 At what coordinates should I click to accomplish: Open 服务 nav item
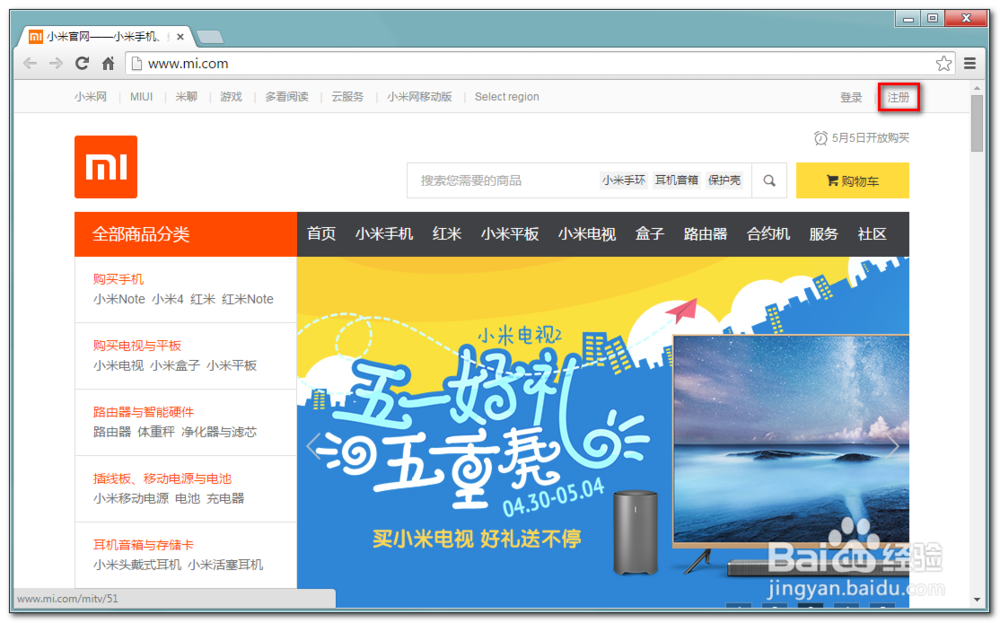click(823, 234)
